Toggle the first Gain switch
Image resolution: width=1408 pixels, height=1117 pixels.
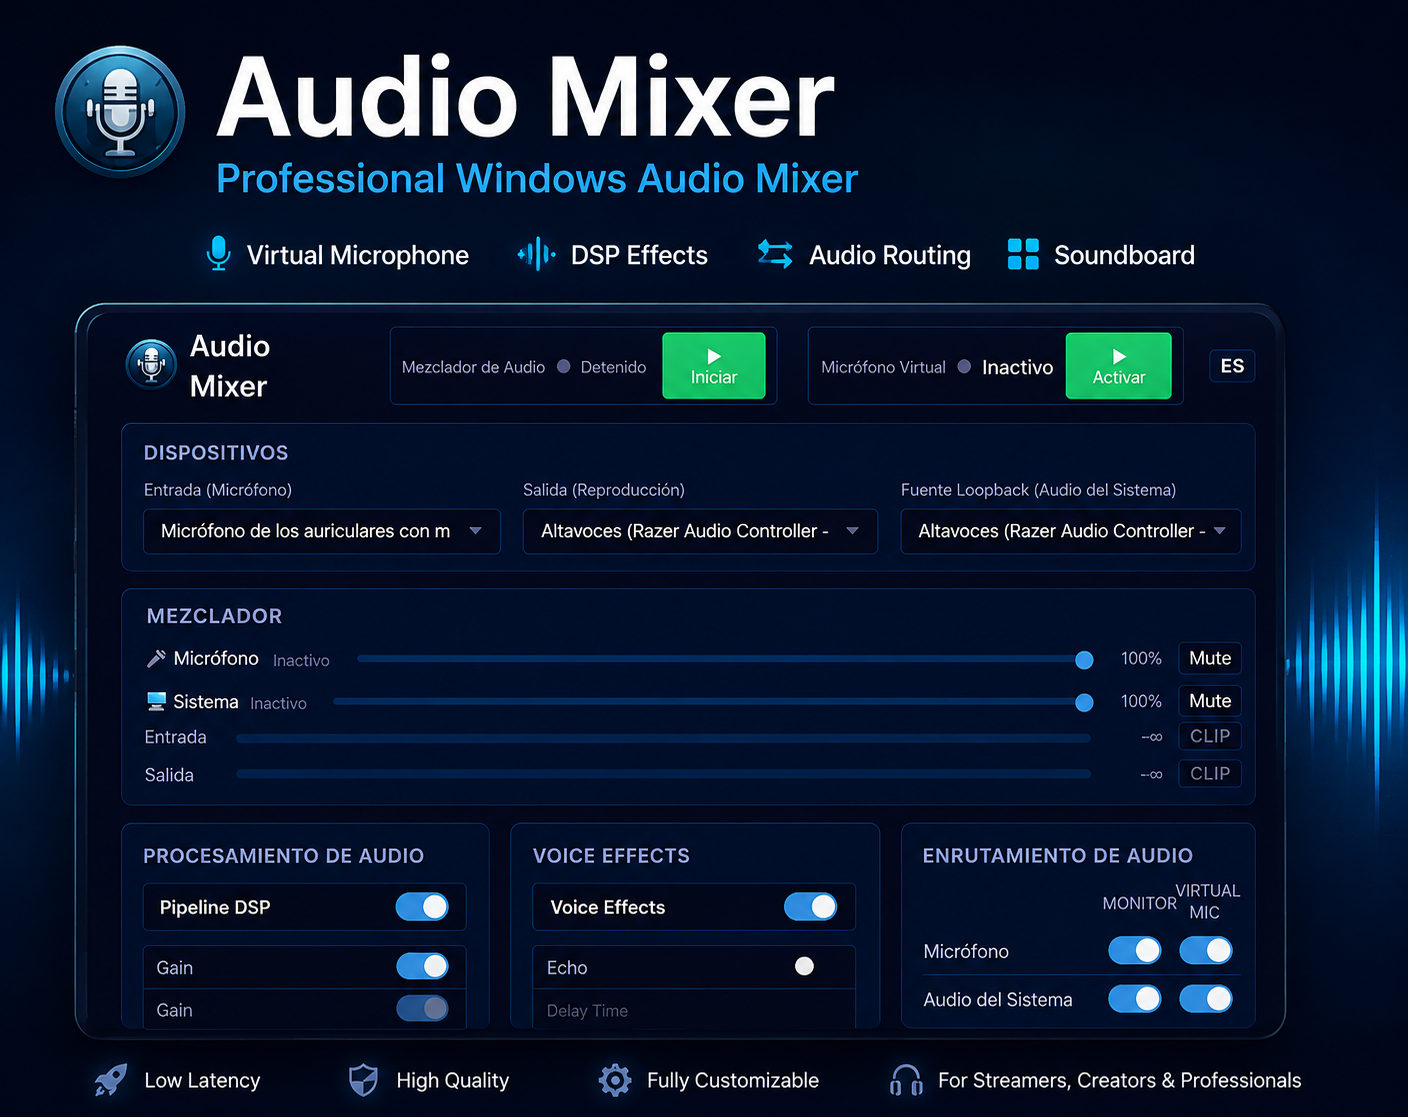coord(422,966)
